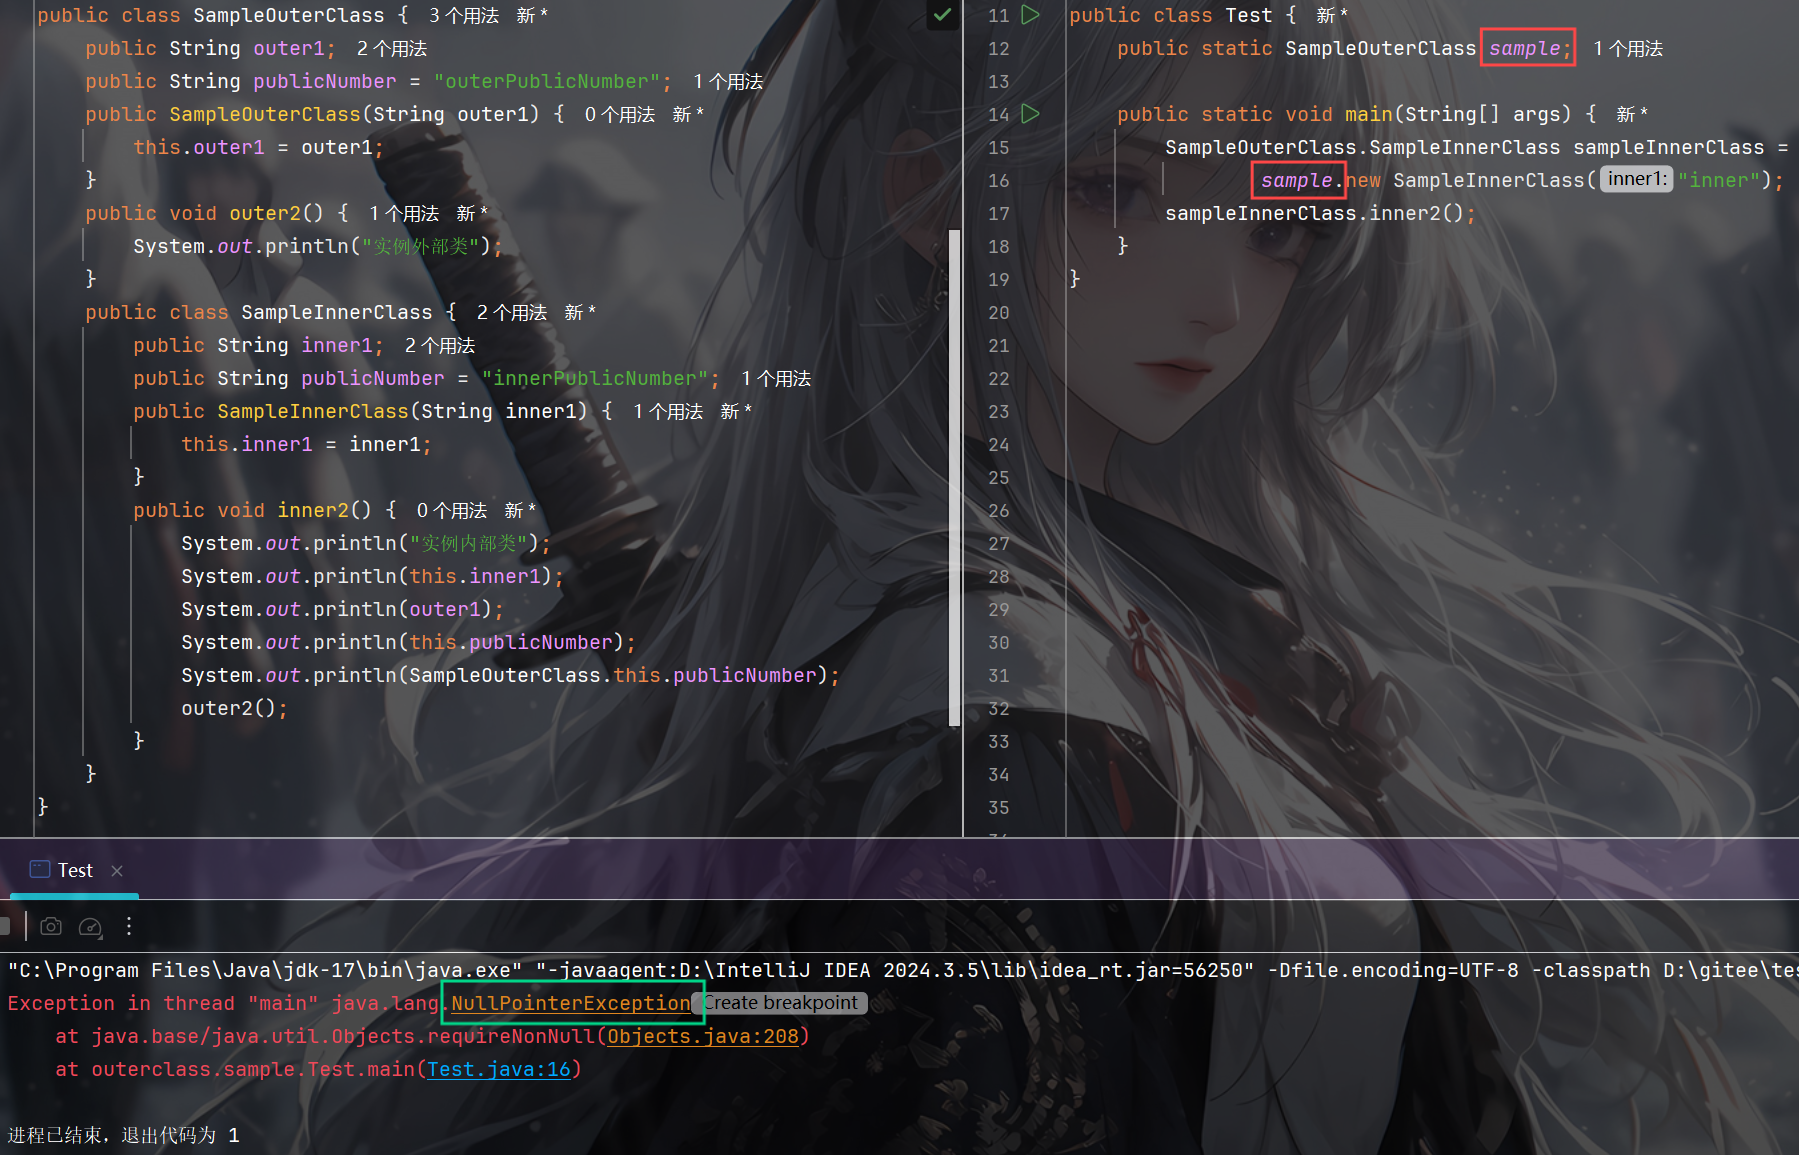The image size is (1799, 1155).
Task: Click the "inner" string argument on line 16
Action: pos(1719,180)
